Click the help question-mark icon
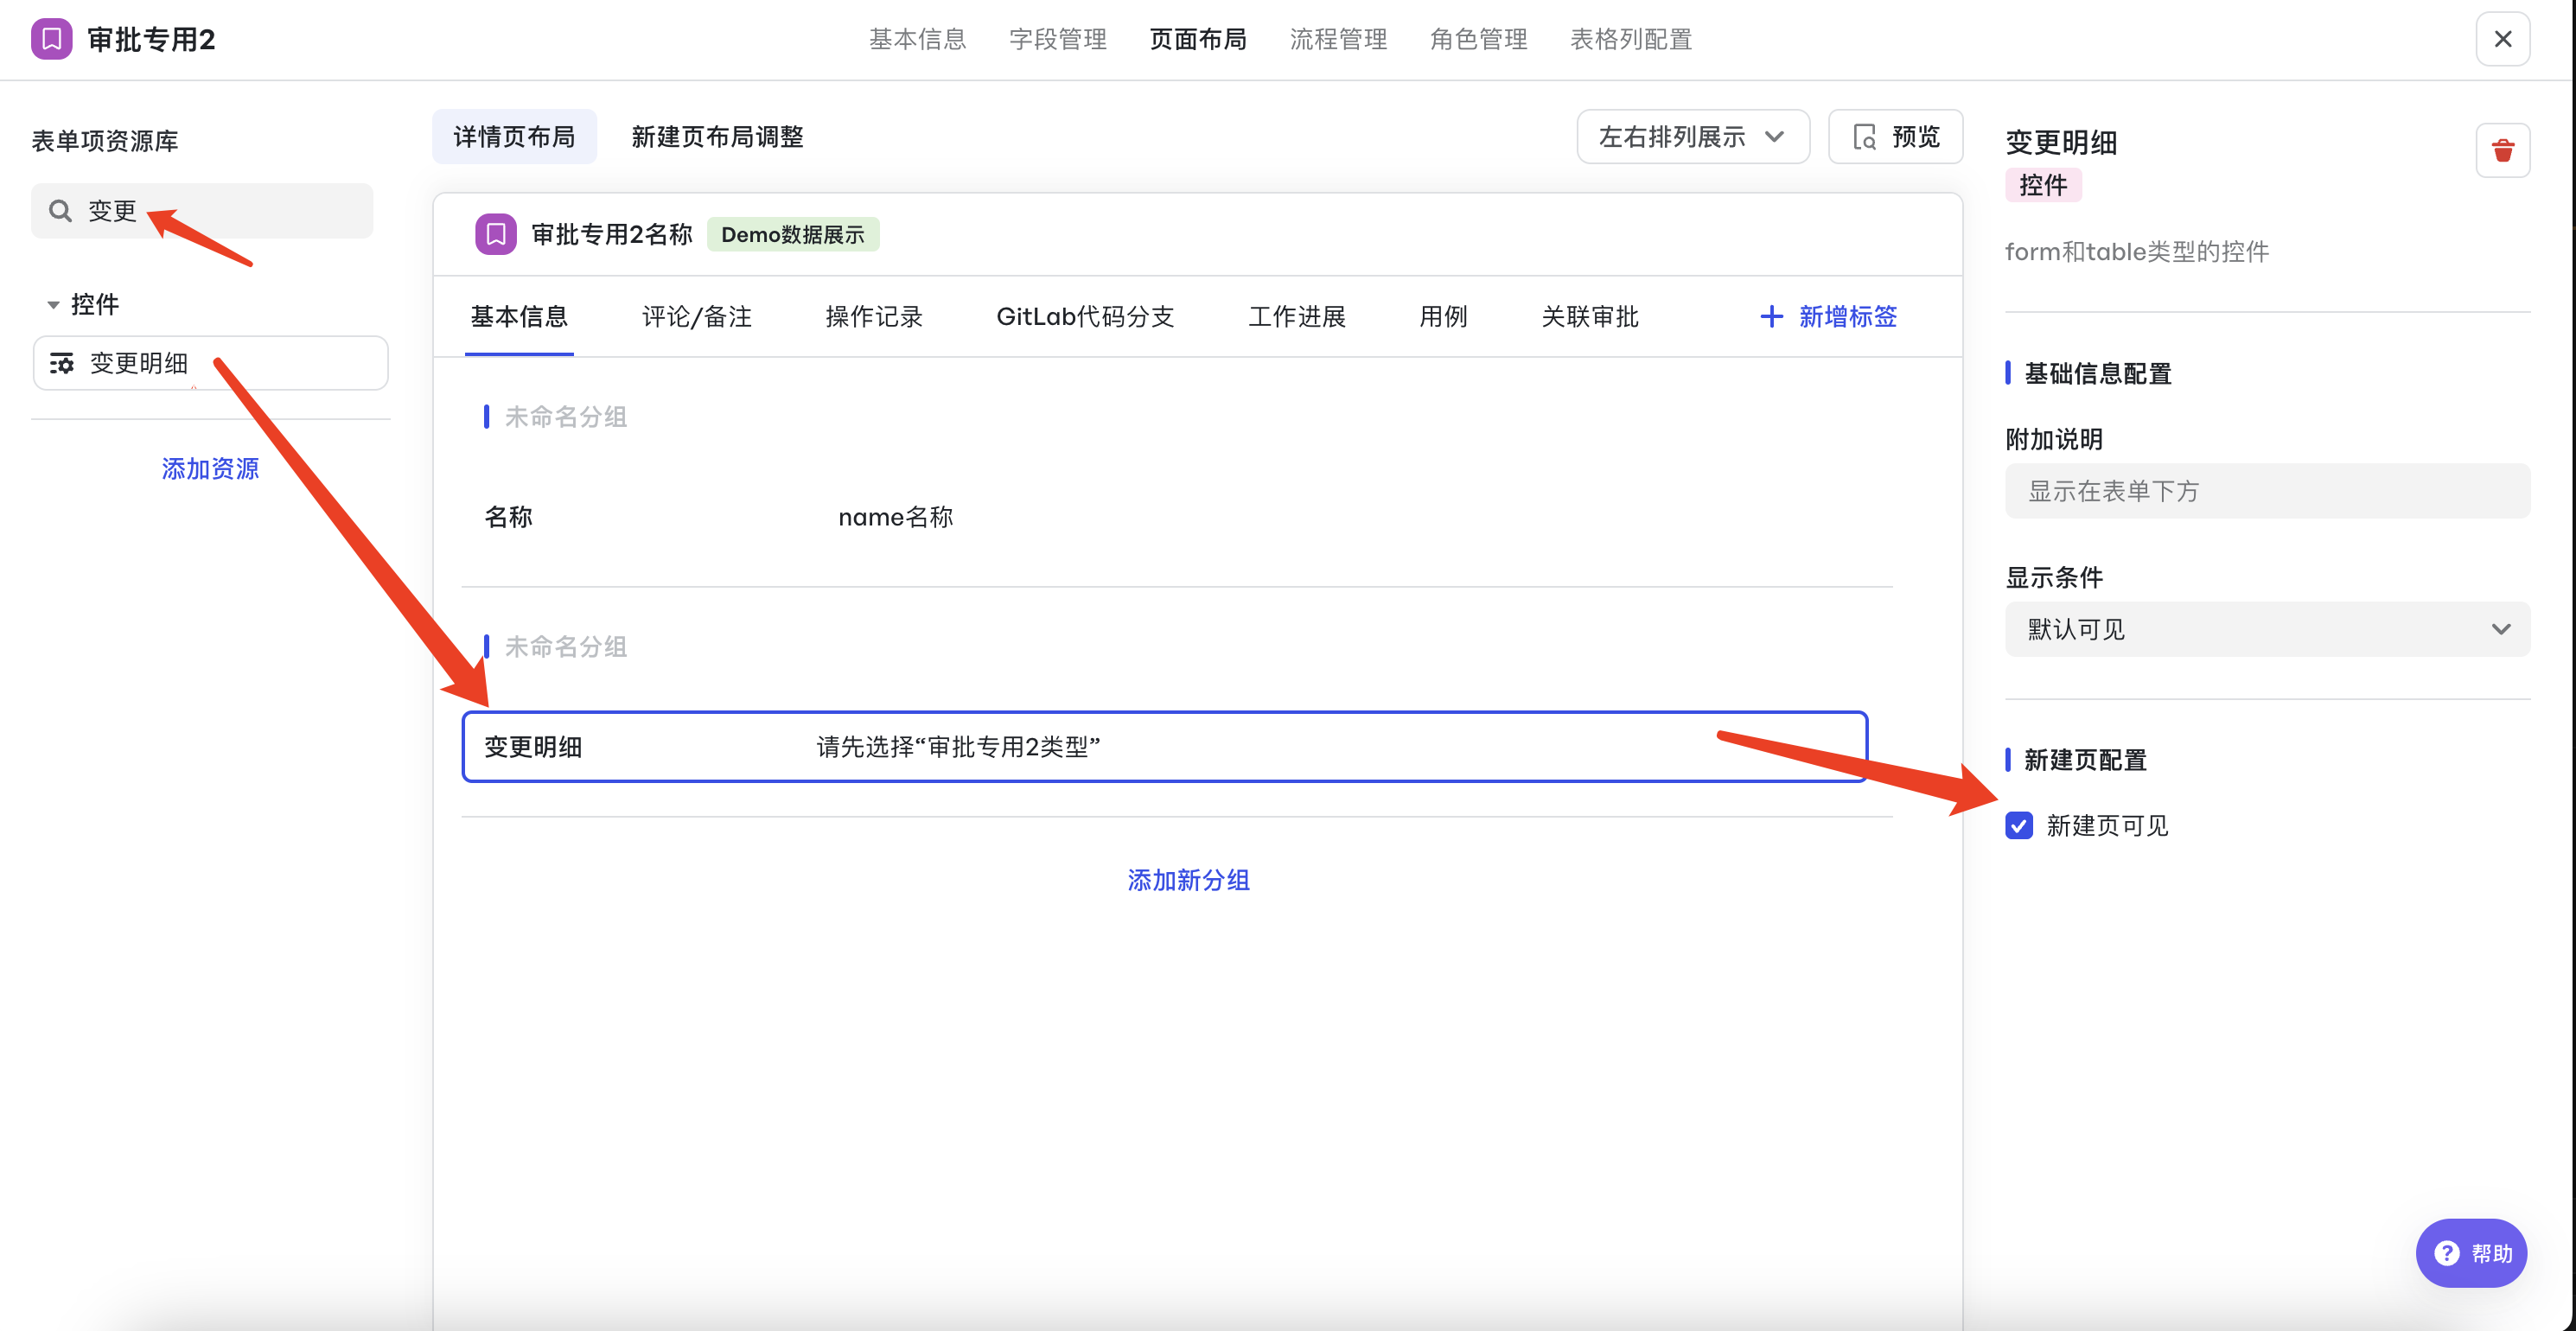Screen dimensions: 2576x1331 [x=2447, y=1253]
